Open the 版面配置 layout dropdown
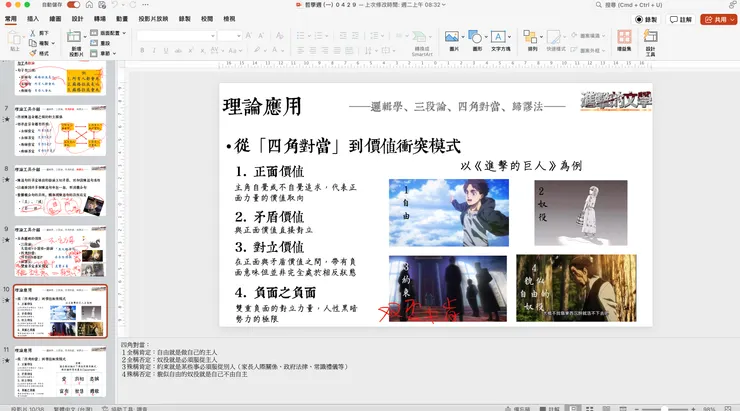Viewport: 740px width, 411px height. pyautogui.click(x=108, y=33)
